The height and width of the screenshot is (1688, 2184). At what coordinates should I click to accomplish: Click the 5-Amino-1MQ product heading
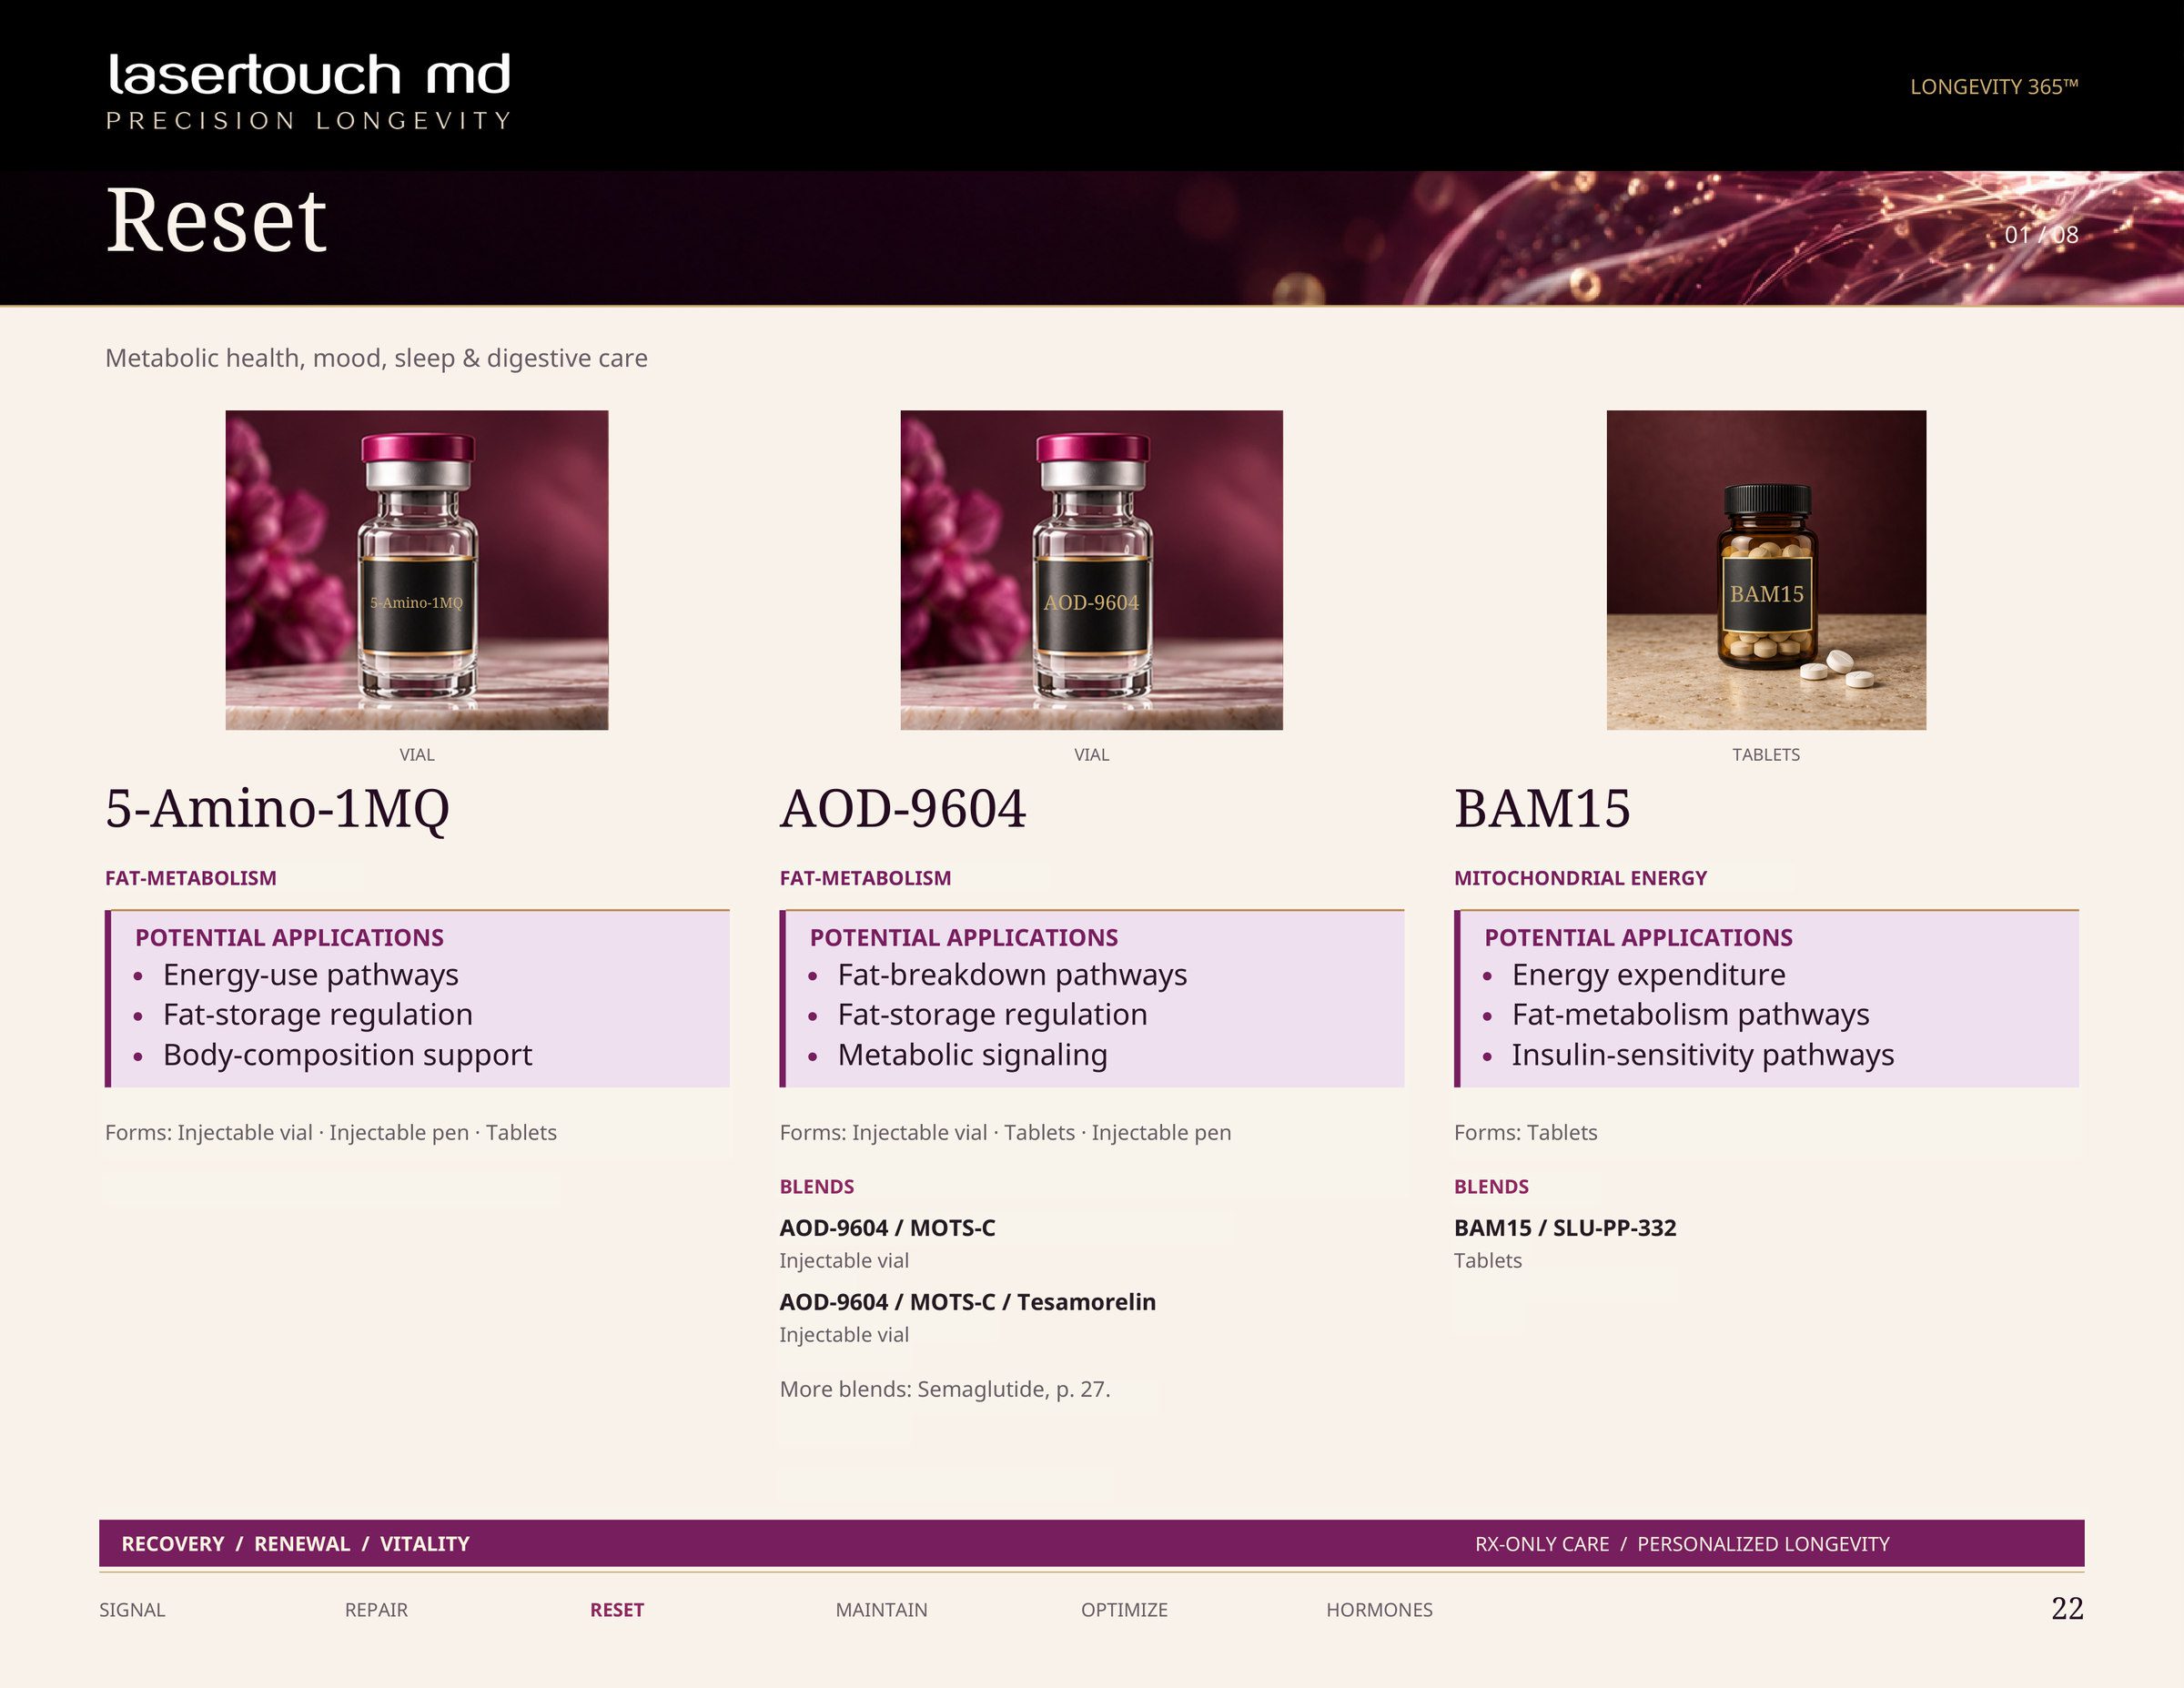point(277,808)
